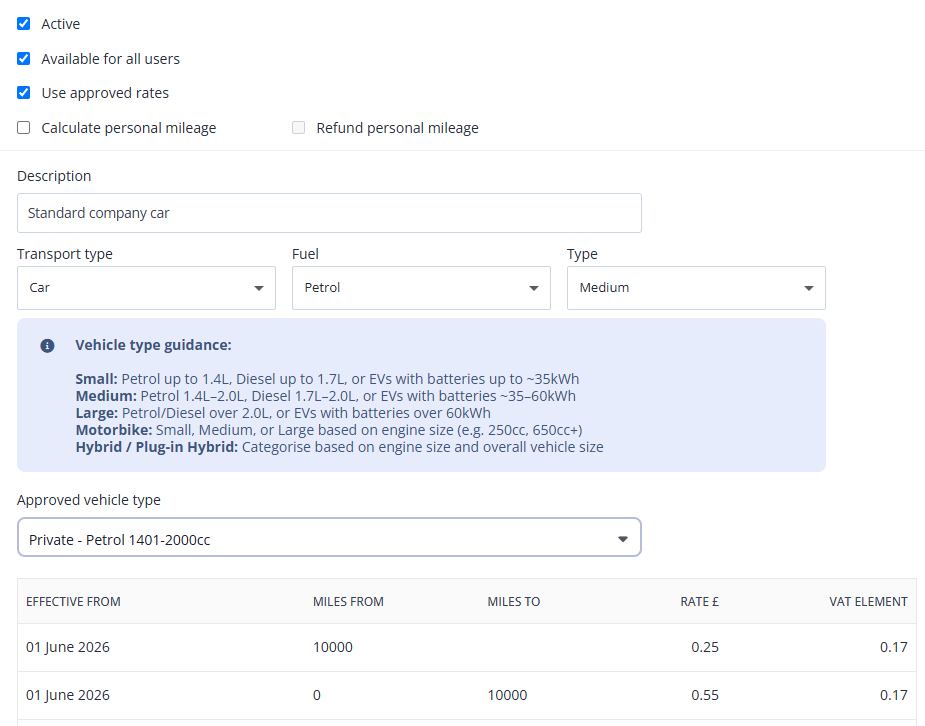The width and height of the screenshot is (925, 726).
Task: Select rate value 0.25 cell
Action: click(x=705, y=647)
